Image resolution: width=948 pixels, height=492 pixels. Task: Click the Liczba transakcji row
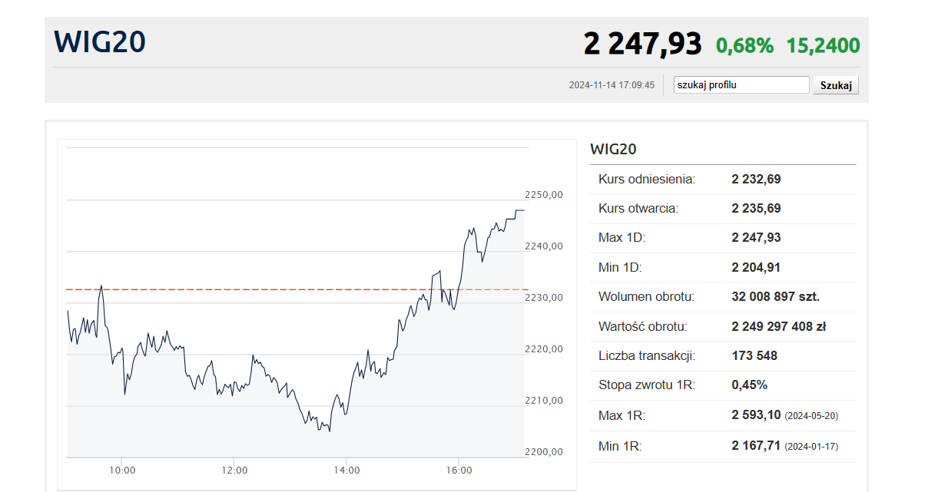point(722,355)
